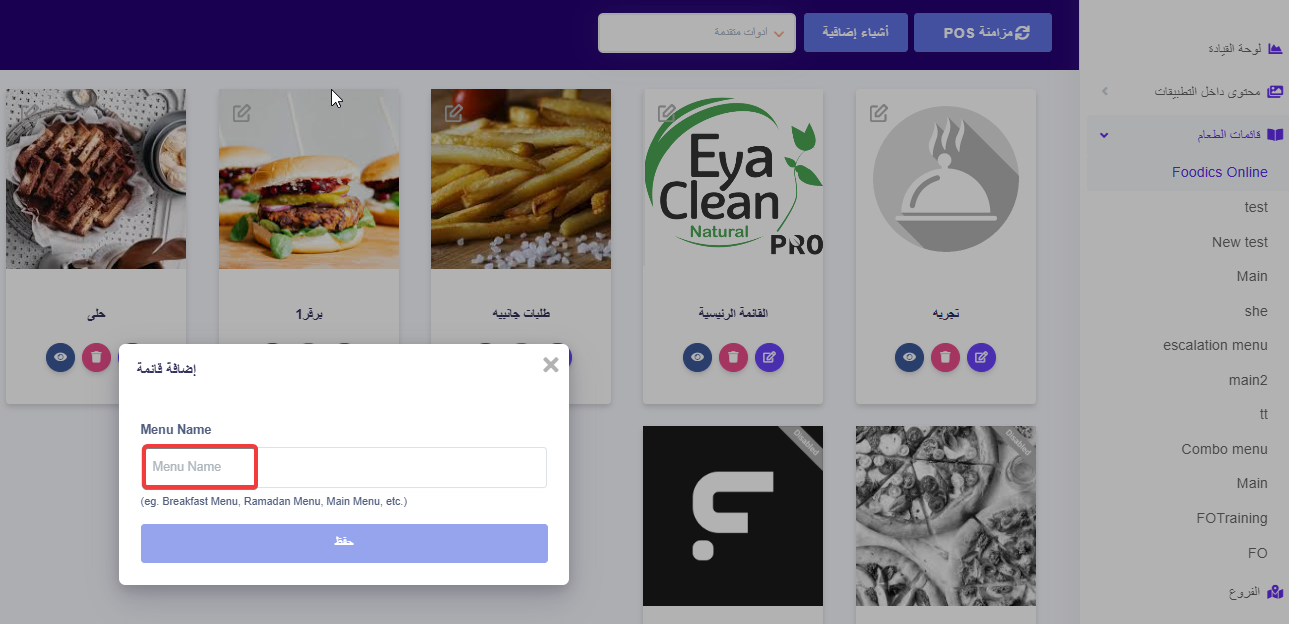Image resolution: width=1289 pixels, height=624 pixels.
Task: Close the إضافة قائمة dialog with X
Action: tap(550, 365)
